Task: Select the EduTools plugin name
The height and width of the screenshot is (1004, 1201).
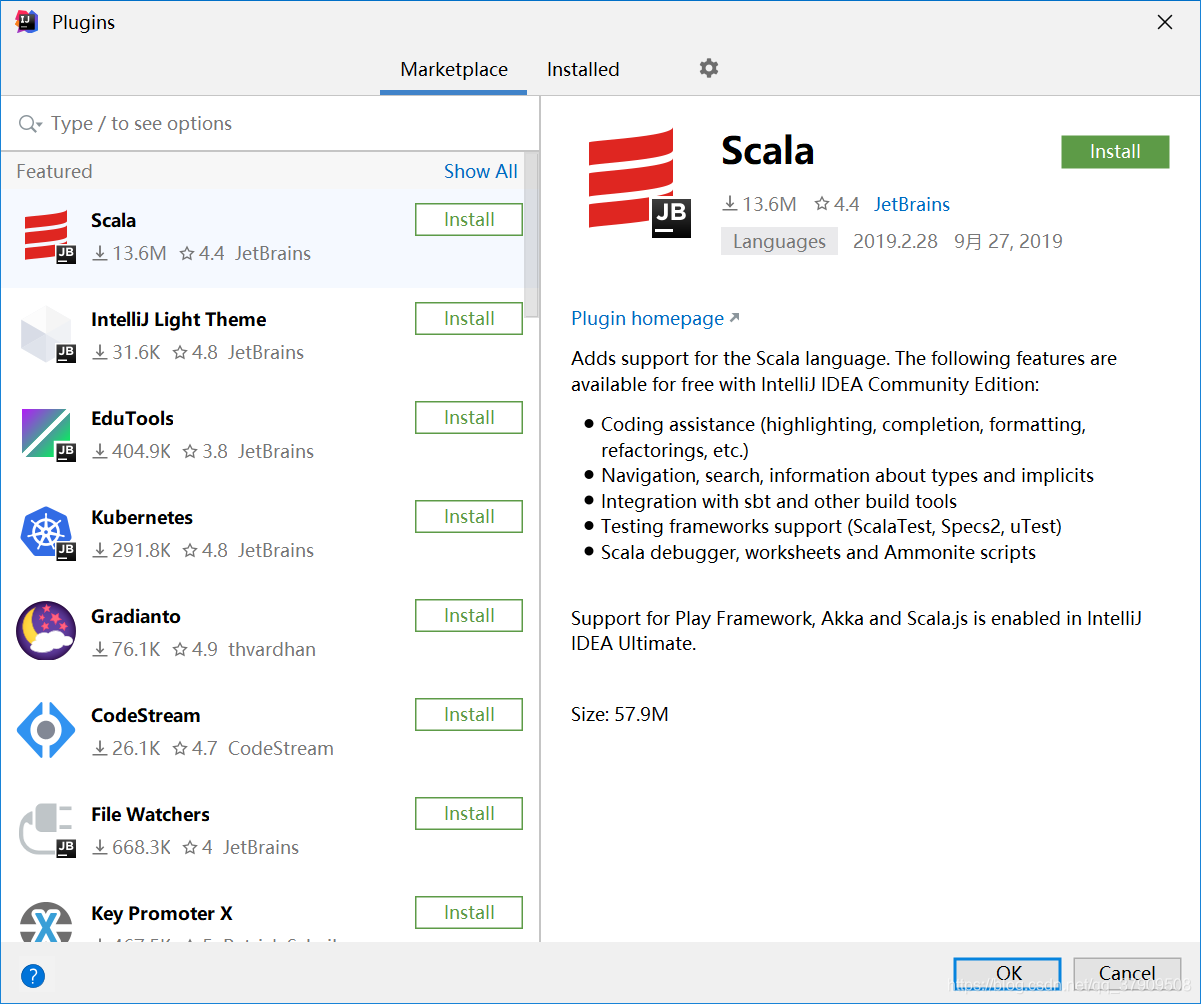Action: 132,418
